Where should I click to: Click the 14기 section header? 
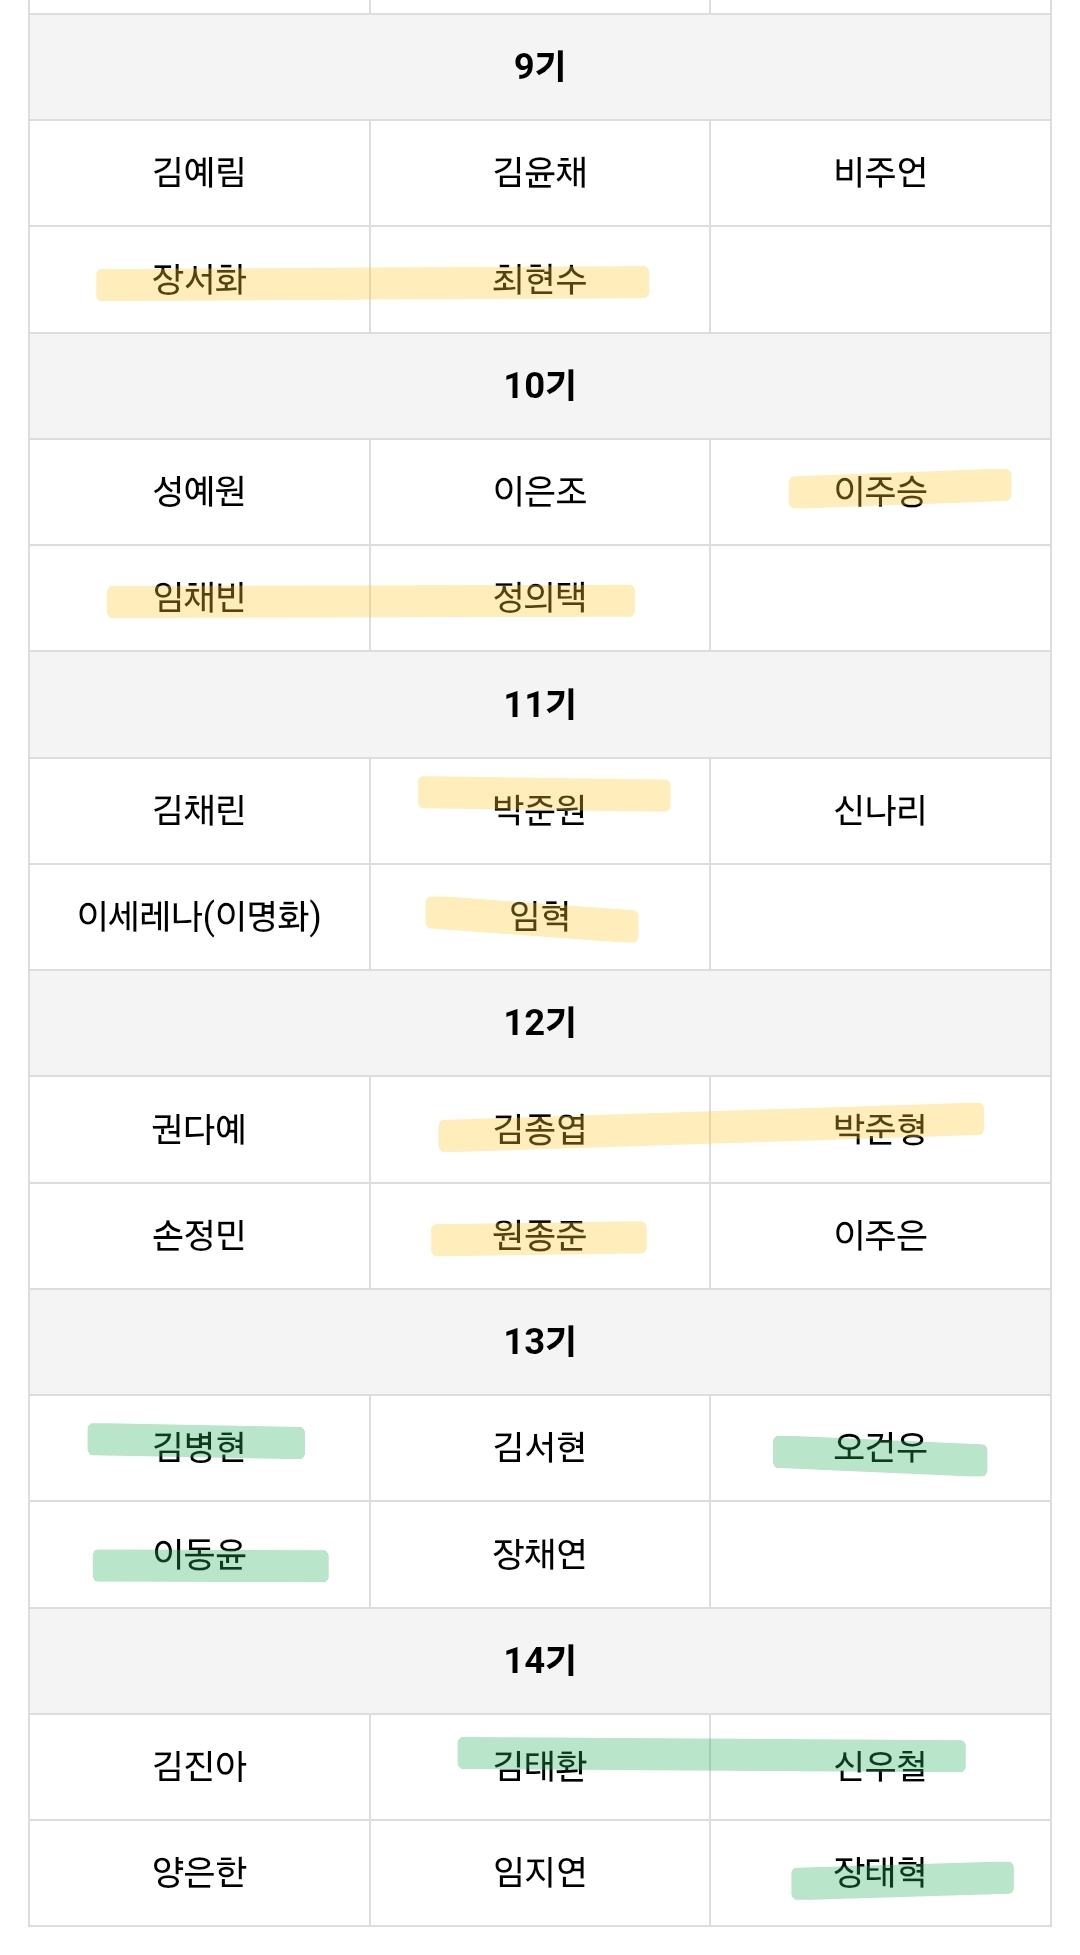[x=540, y=1661]
